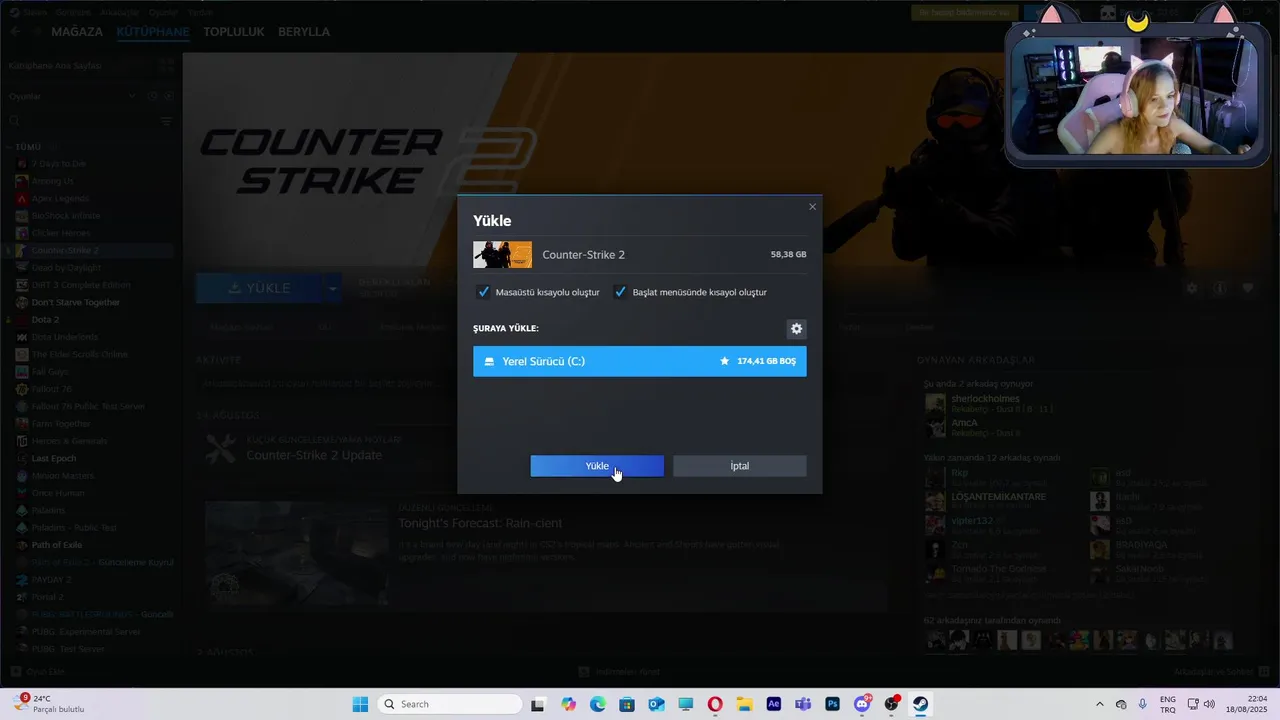Open Tonight's Forecast: Rain-cient news post
This screenshot has height=720, width=1280.
click(480, 523)
